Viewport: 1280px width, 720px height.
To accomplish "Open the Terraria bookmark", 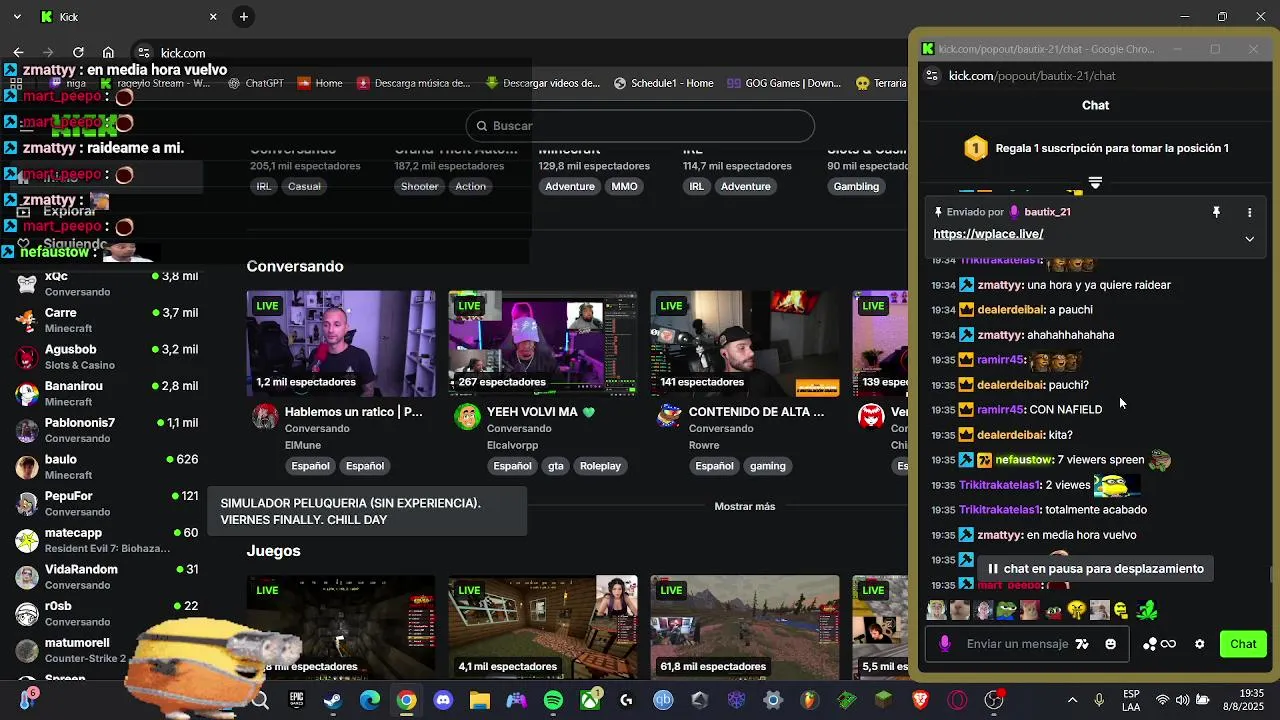I will 880,83.
